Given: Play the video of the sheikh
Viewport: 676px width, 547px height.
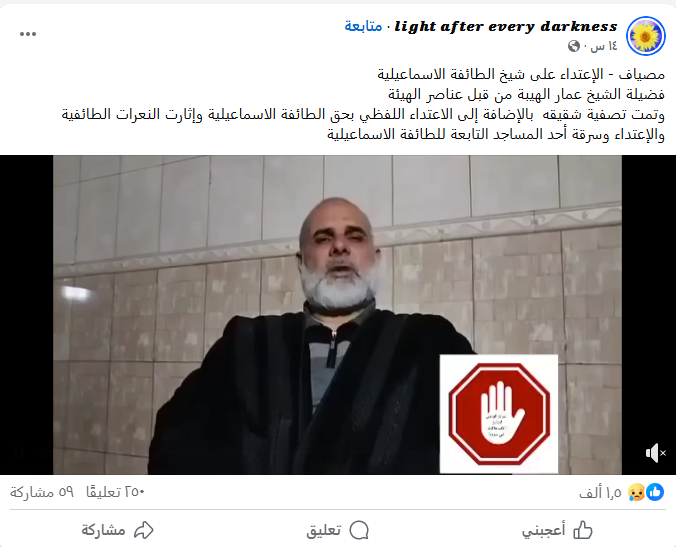Looking at the screenshot, I should pos(337,315).
